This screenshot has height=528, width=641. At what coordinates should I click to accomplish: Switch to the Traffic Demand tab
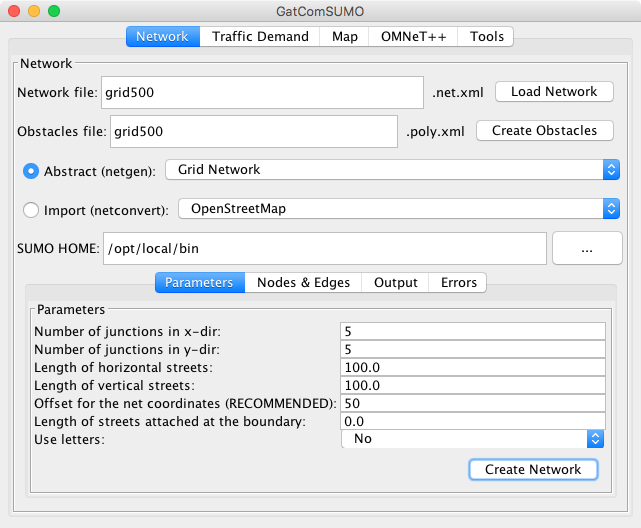click(x=259, y=36)
